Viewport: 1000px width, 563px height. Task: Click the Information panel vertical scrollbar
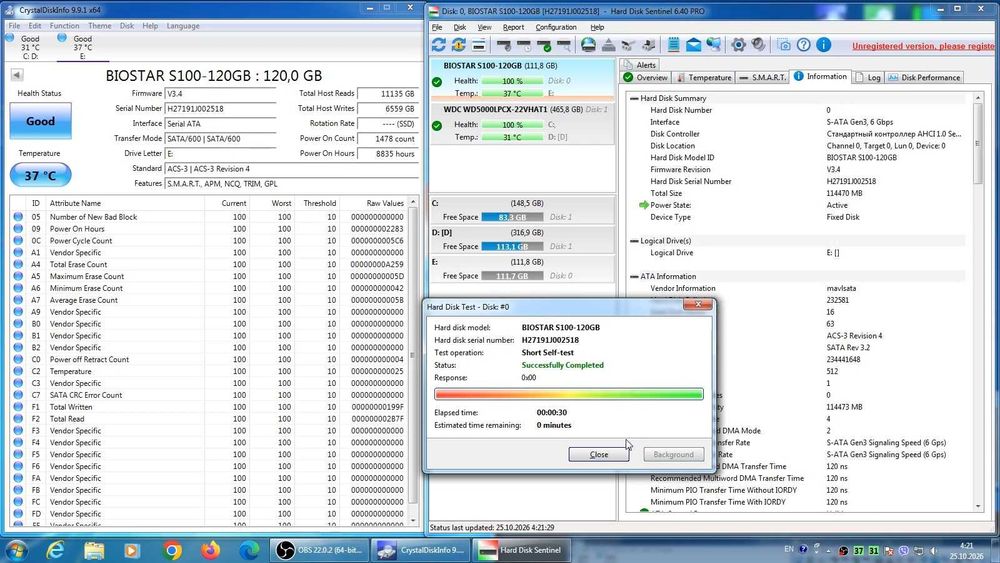[x=978, y=302]
